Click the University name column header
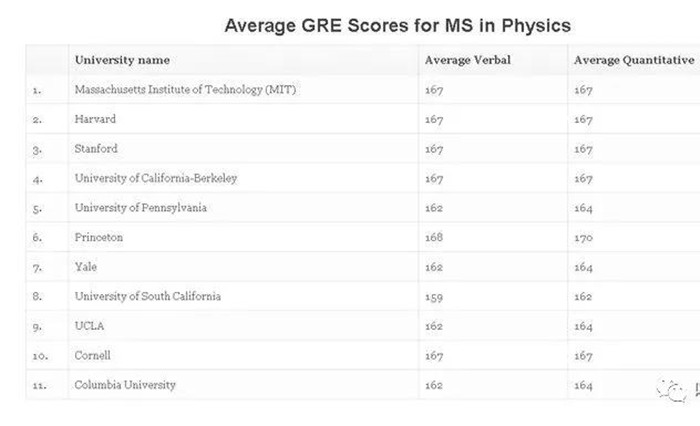 [122, 60]
